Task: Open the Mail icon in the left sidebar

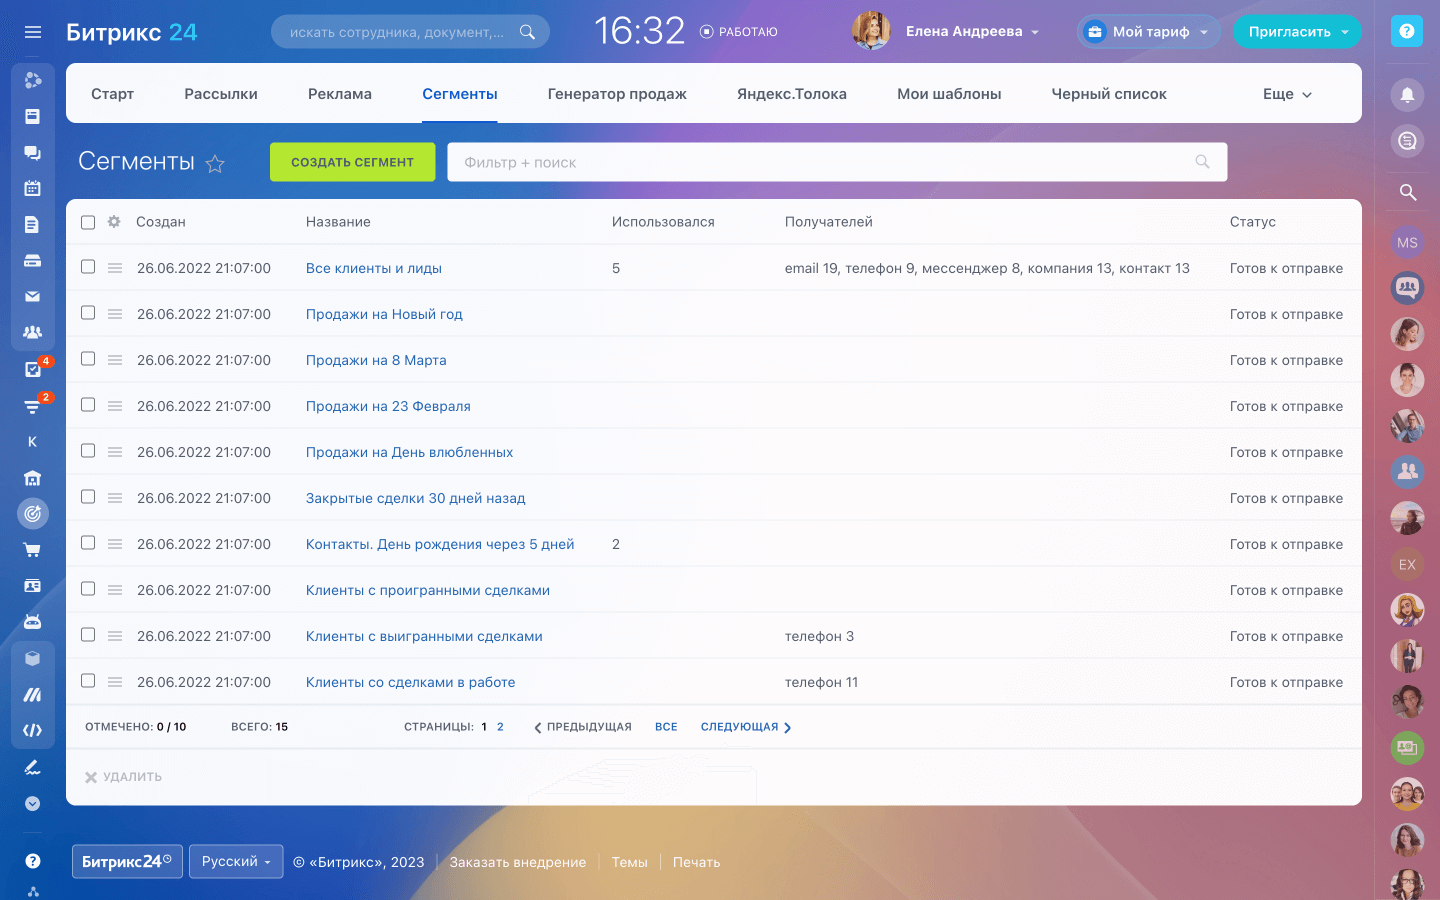Action: (x=33, y=296)
